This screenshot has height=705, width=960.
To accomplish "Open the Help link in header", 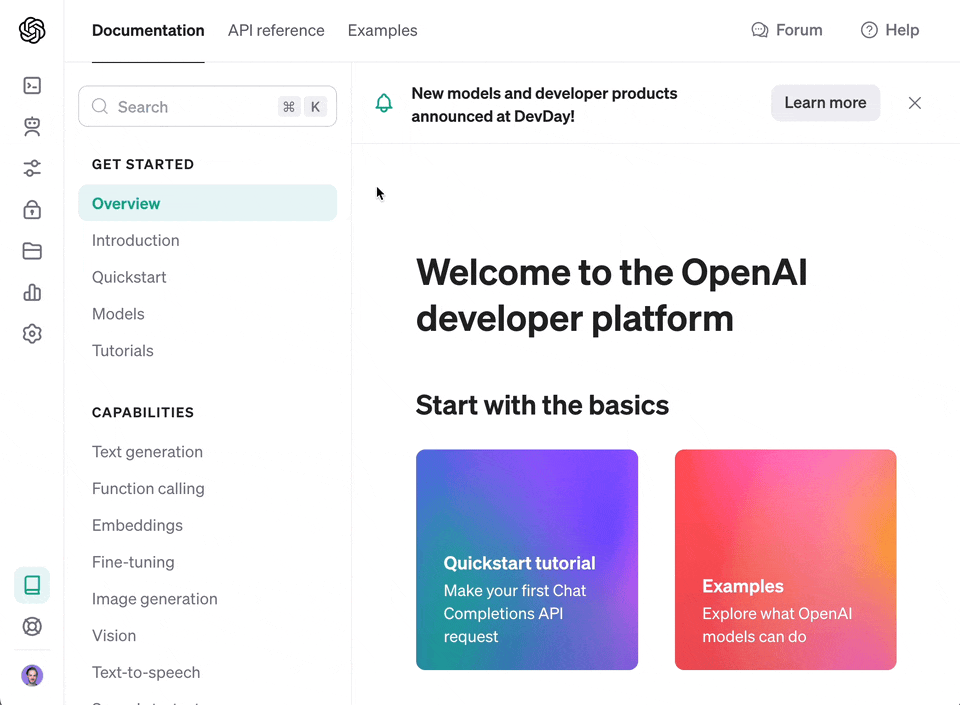I will pos(890,30).
